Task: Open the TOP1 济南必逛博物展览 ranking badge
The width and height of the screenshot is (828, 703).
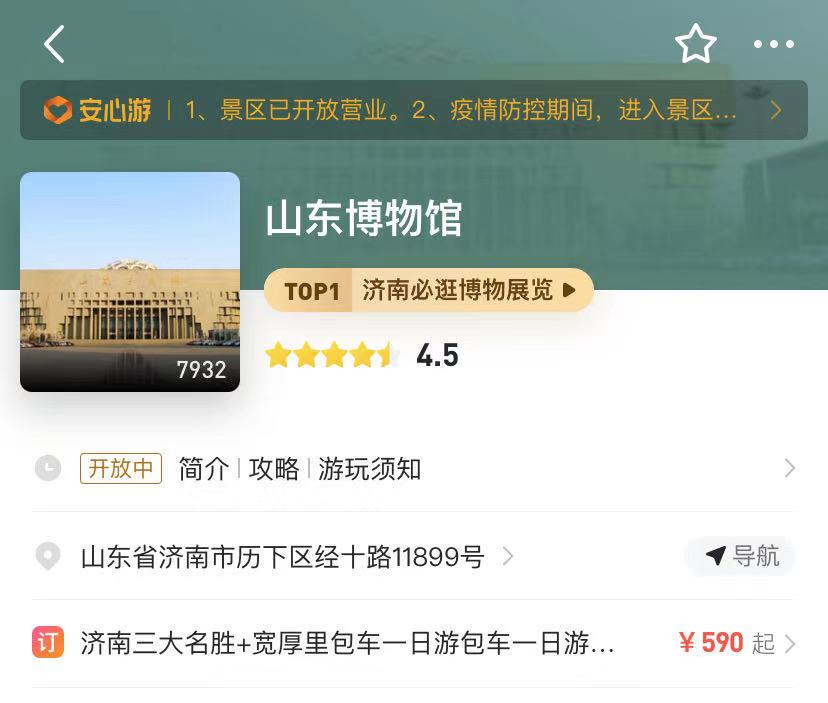Action: pyautogui.click(x=429, y=290)
